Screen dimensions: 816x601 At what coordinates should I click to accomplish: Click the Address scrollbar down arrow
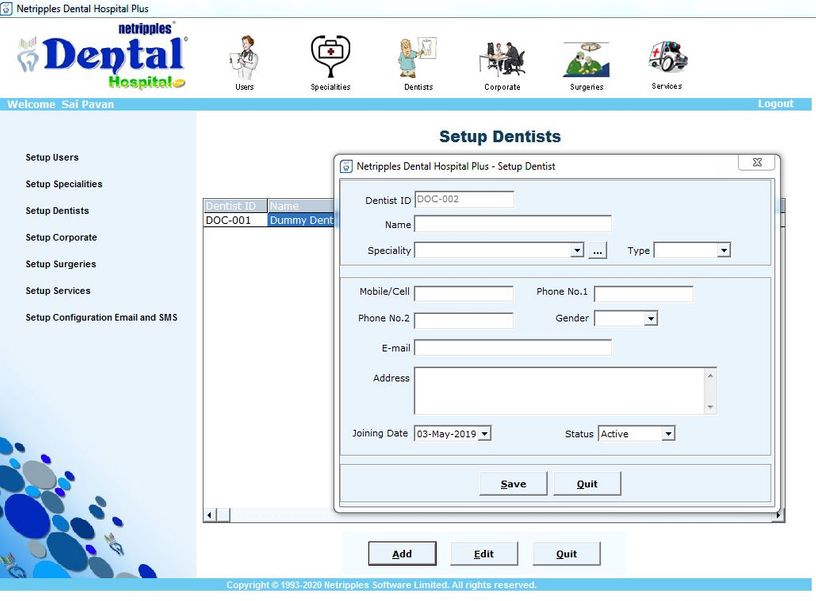(x=710, y=407)
